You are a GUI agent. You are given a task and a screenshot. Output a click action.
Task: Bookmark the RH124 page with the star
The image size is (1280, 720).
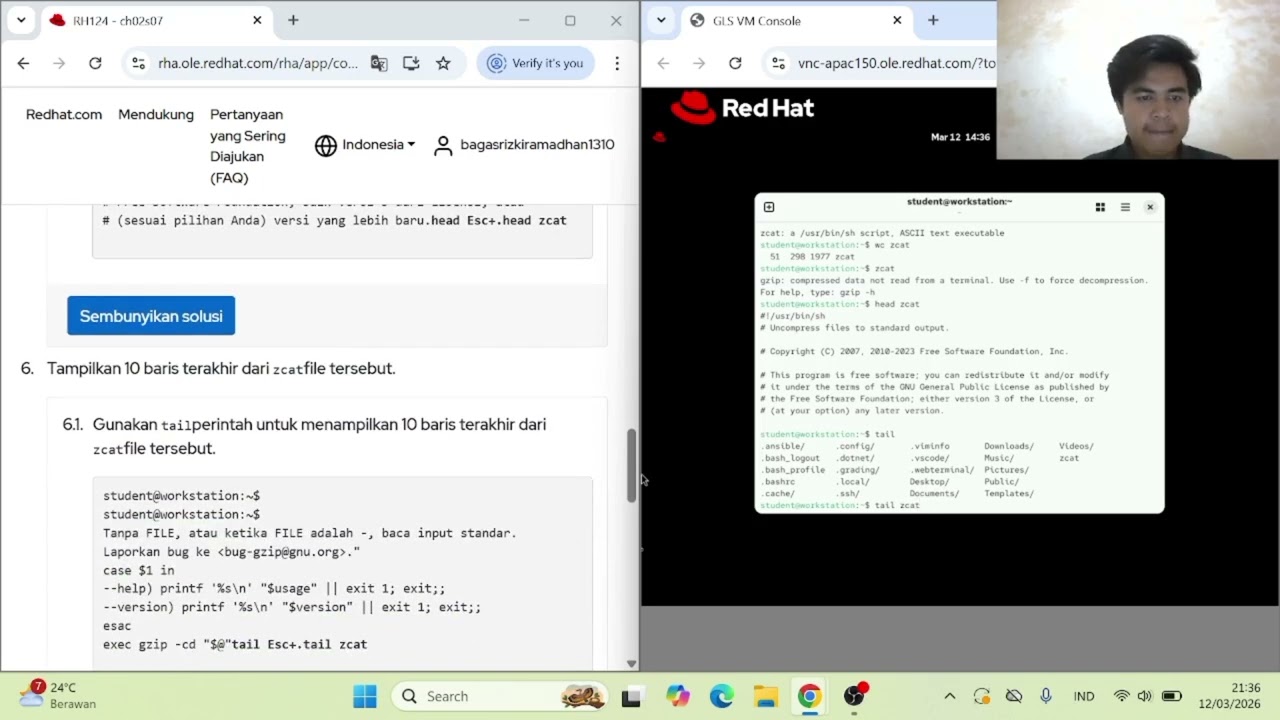[443, 63]
